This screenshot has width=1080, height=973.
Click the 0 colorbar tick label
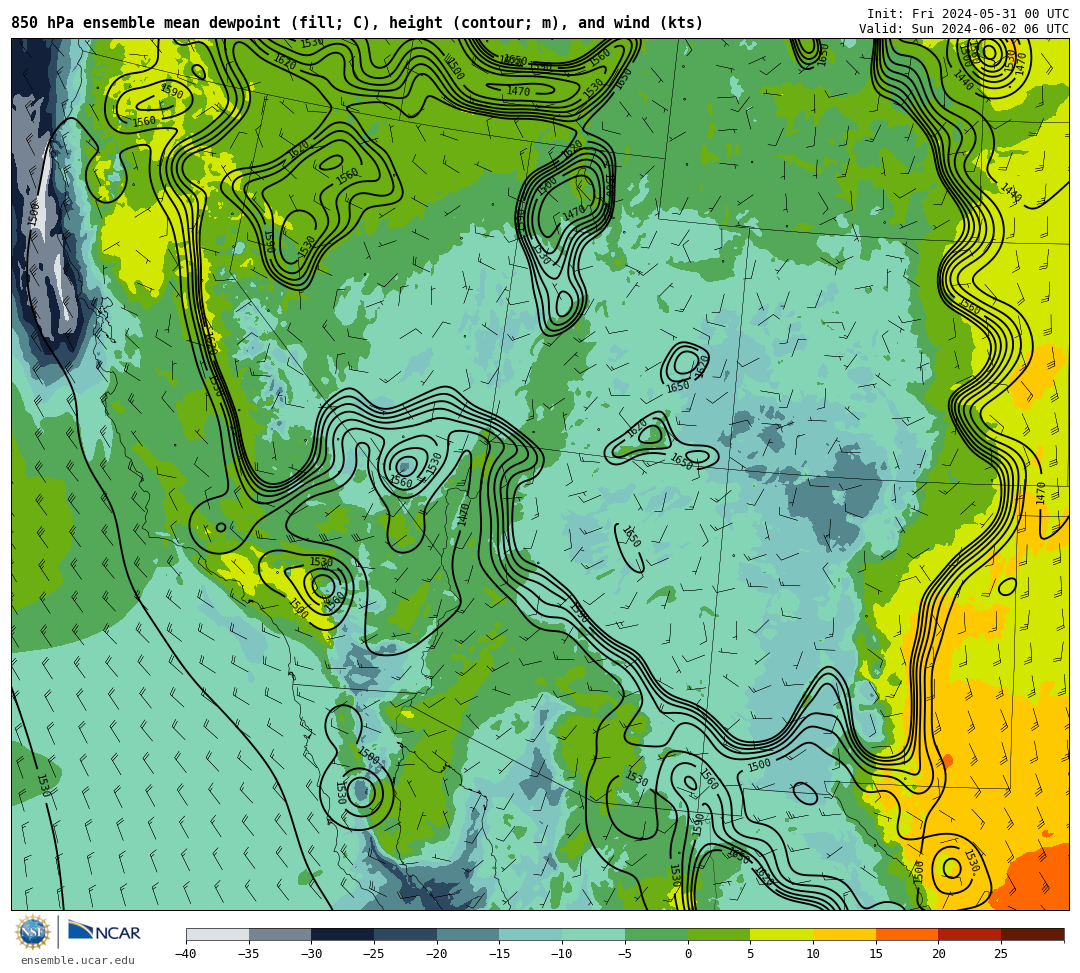tap(688, 954)
